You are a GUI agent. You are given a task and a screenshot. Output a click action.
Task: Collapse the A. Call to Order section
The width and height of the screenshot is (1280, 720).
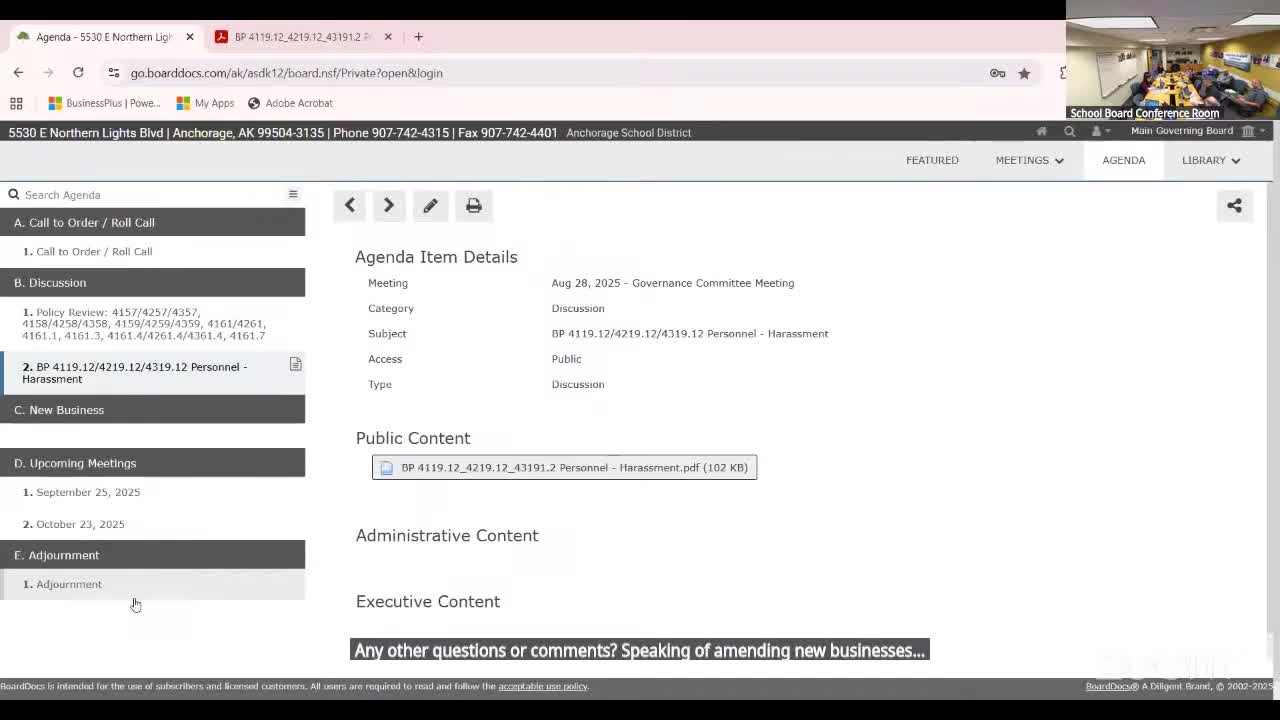click(152, 222)
